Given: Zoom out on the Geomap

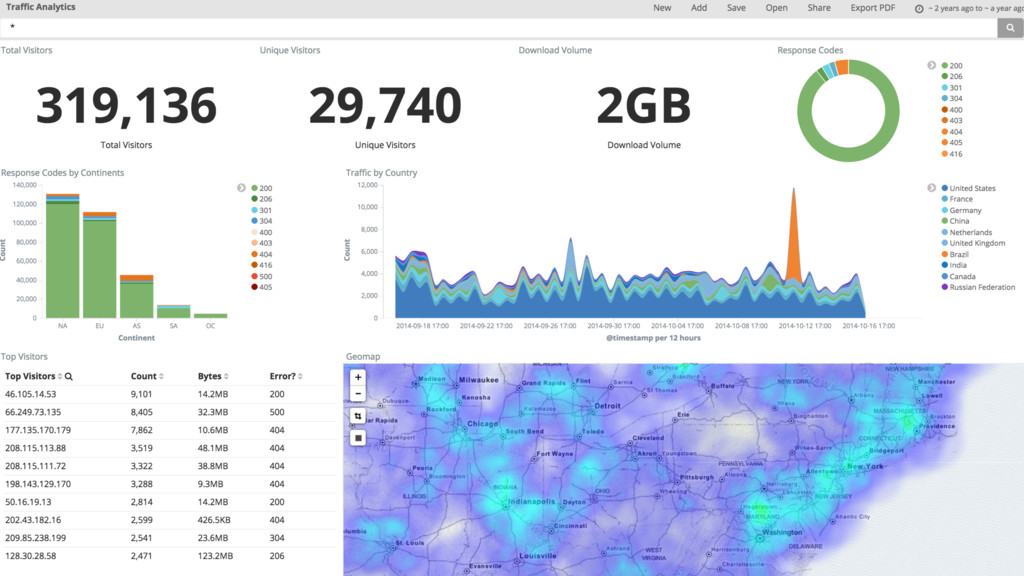Looking at the screenshot, I should [358, 394].
